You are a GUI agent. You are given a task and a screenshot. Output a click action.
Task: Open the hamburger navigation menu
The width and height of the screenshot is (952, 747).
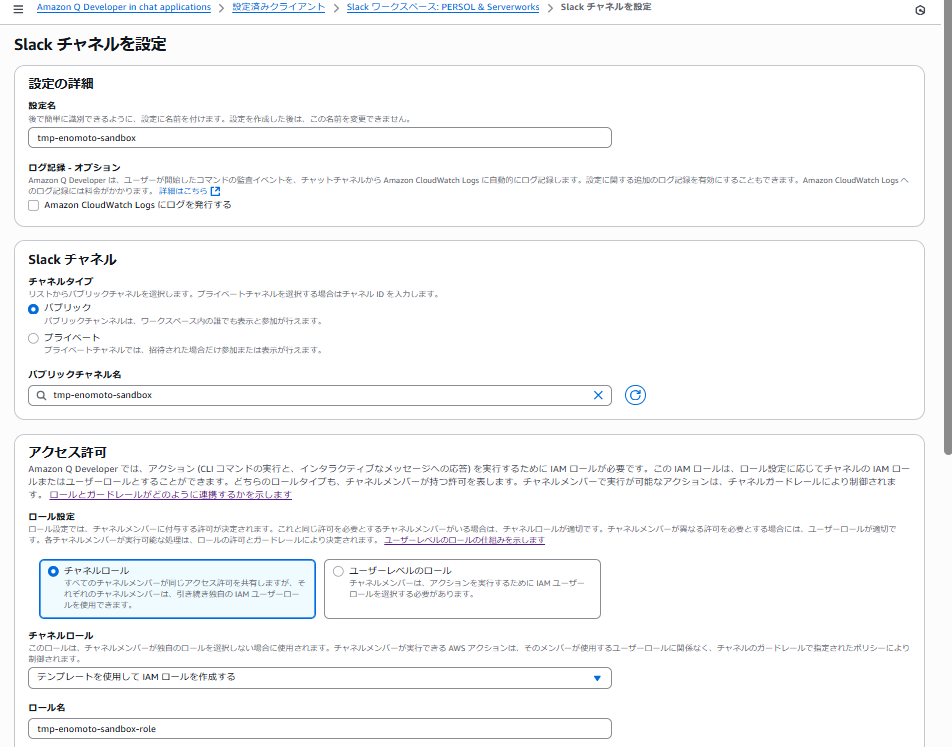pyautogui.click(x=18, y=9)
